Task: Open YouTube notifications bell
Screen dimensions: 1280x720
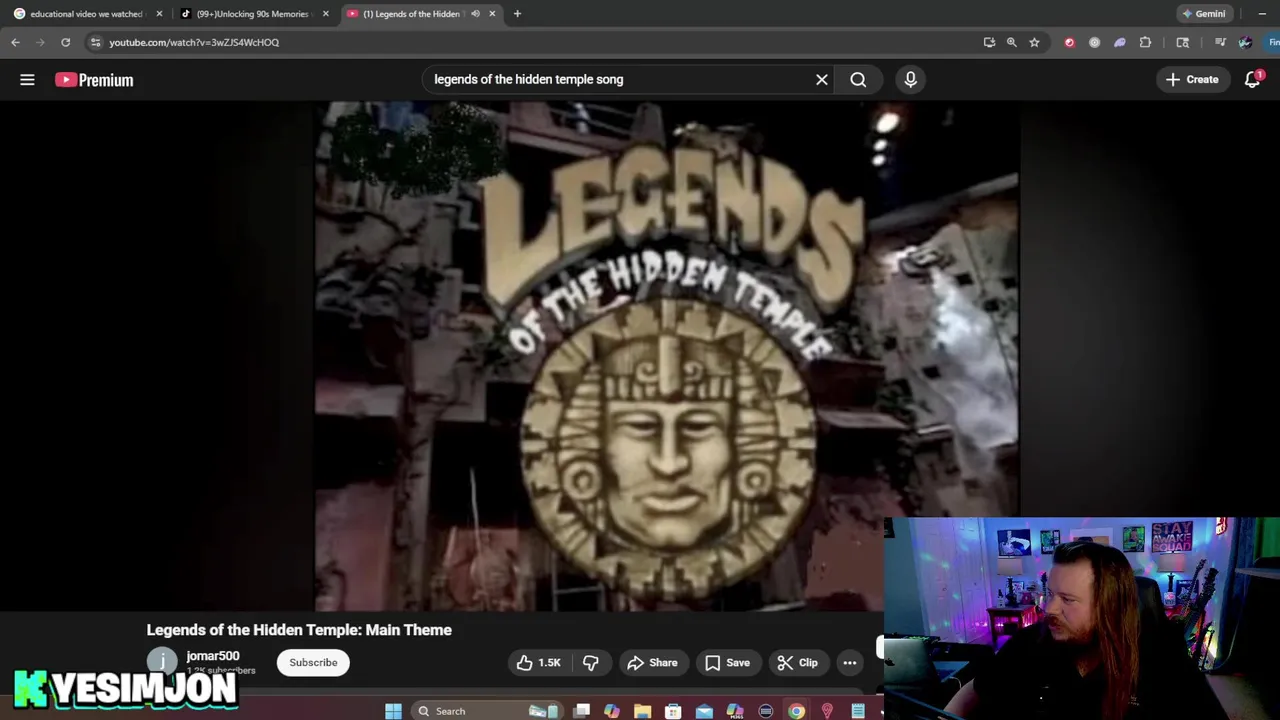Action: coord(1252,80)
